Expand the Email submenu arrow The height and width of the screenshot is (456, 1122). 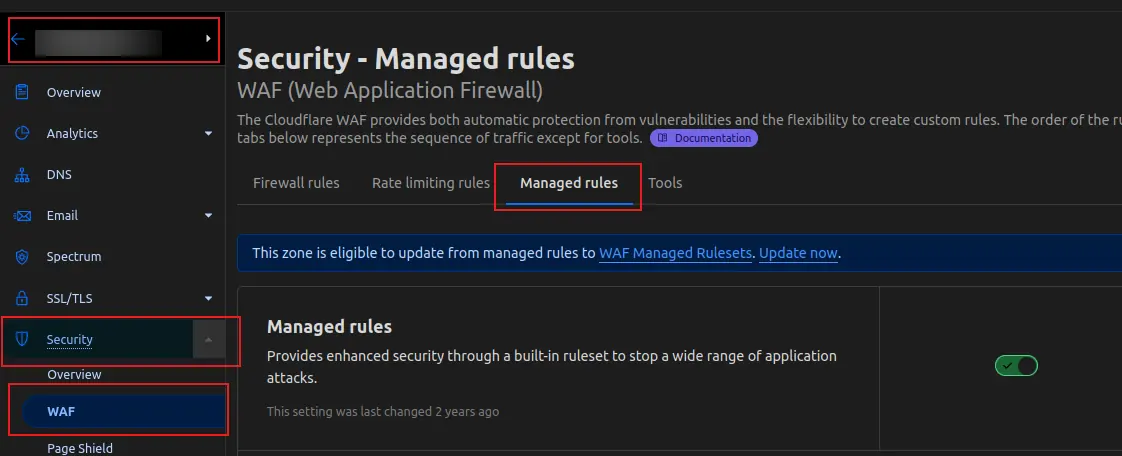(208, 215)
